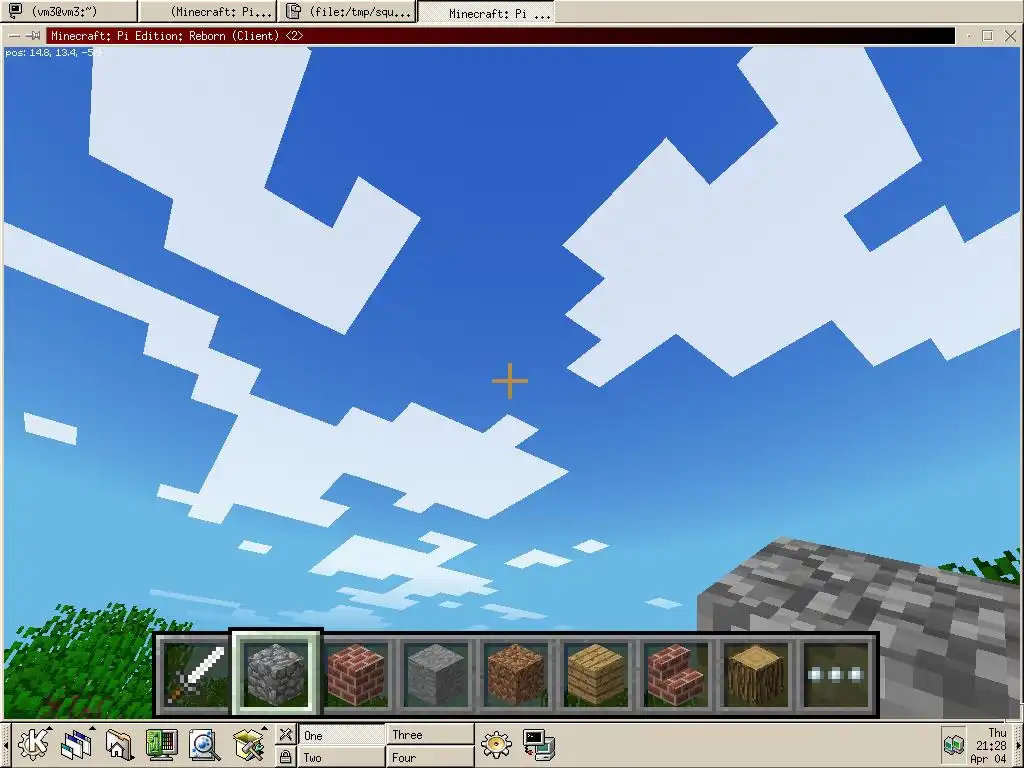
Task: Open the window menu dash icon
Action: (14, 36)
